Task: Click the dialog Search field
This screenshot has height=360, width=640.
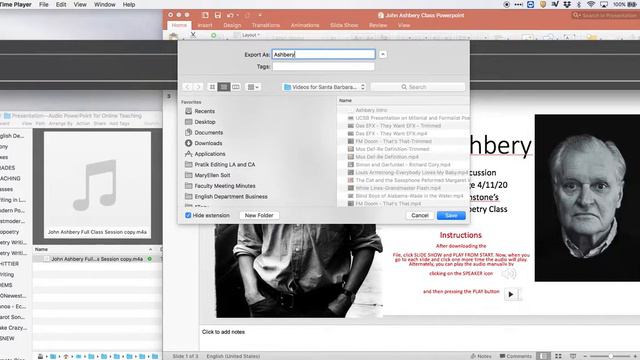Action: (418, 87)
